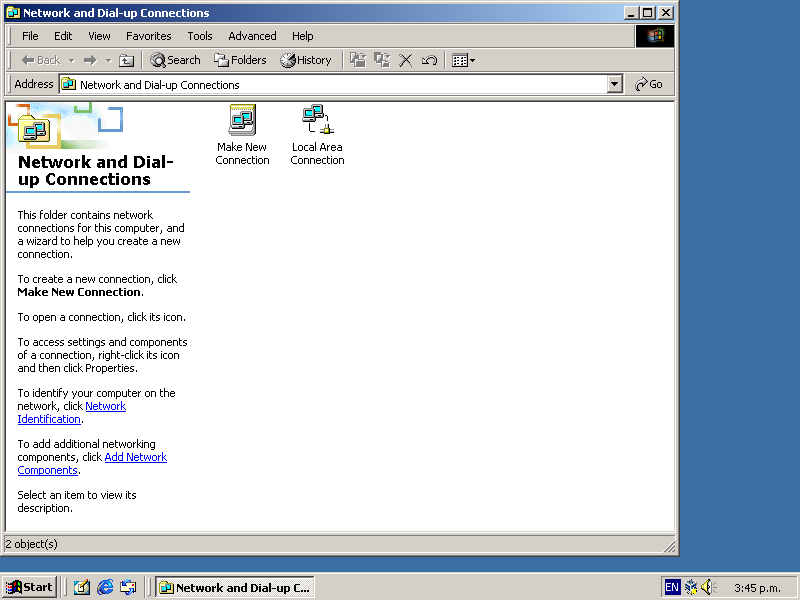Screen dimensions: 800x600
Task: Open the Help menu
Action: [x=303, y=36]
